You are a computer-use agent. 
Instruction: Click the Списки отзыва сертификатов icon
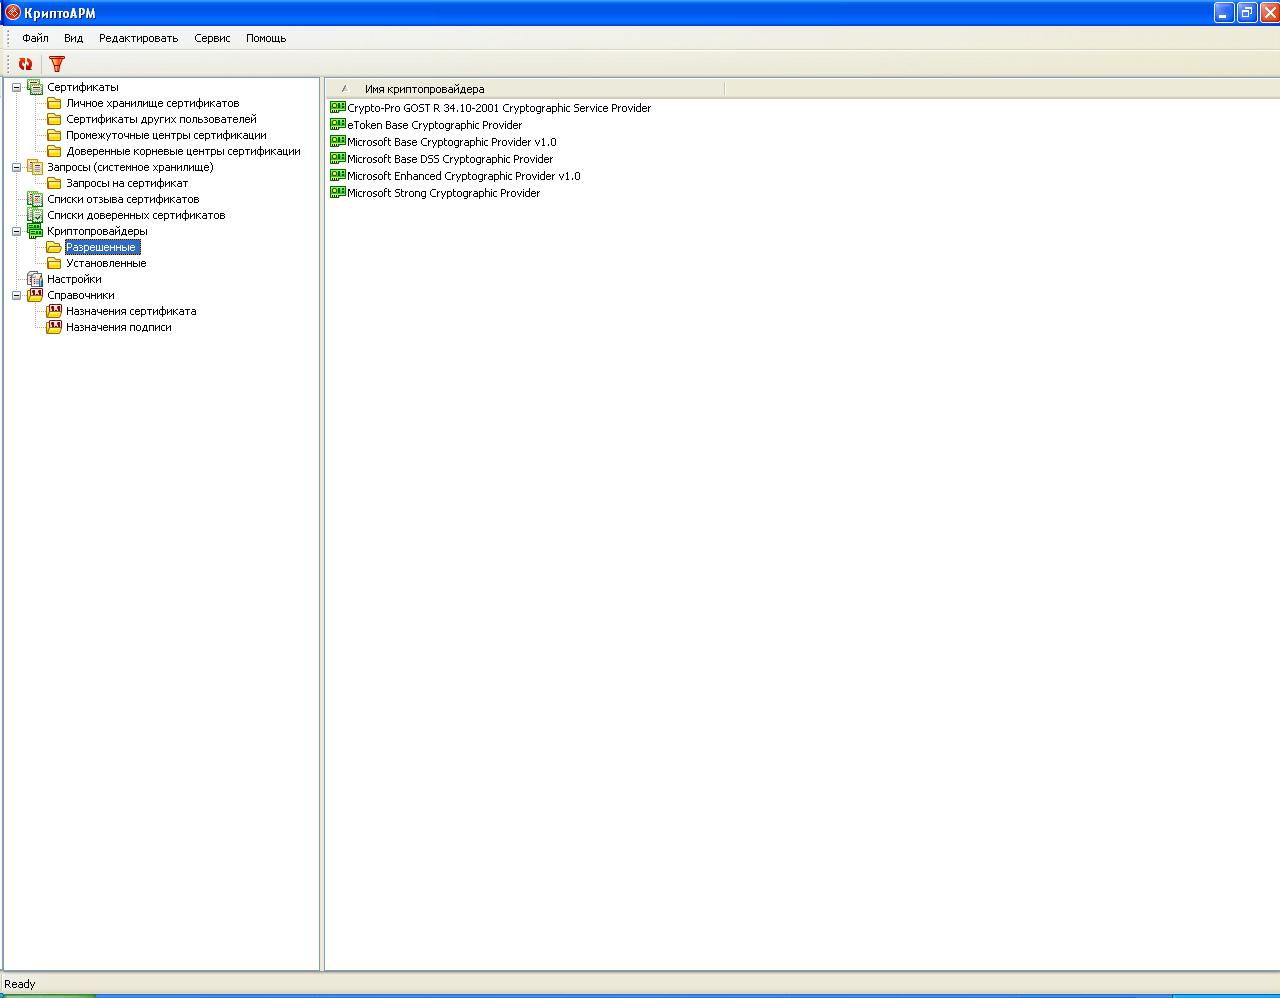(35, 199)
